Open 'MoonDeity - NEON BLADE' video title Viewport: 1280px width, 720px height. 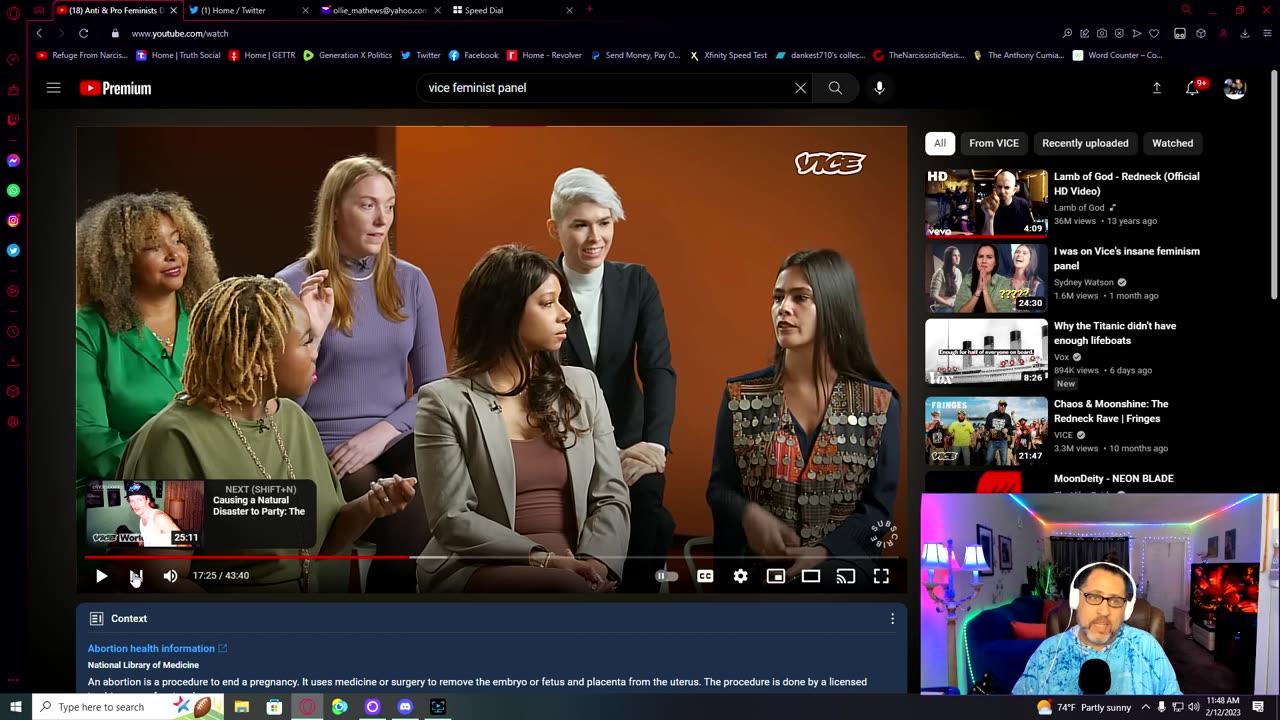[x=1113, y=479]
